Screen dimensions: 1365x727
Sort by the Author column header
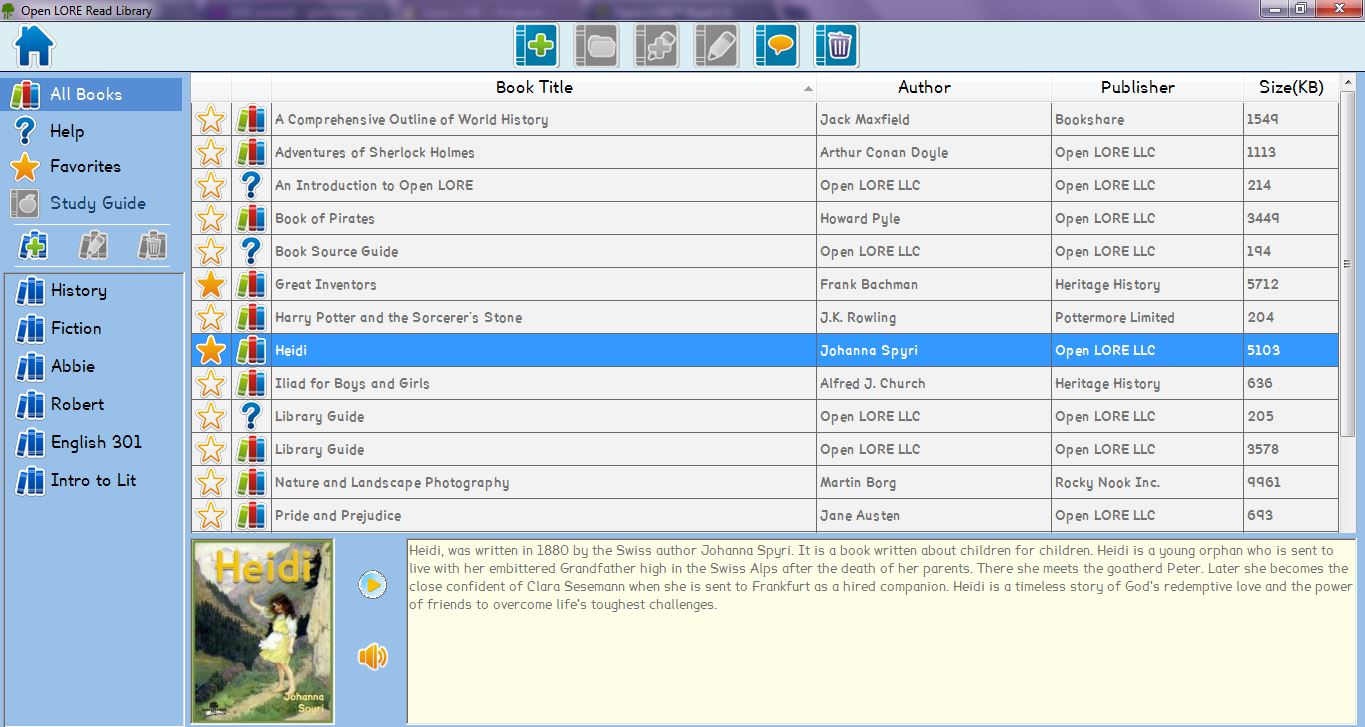934,87
